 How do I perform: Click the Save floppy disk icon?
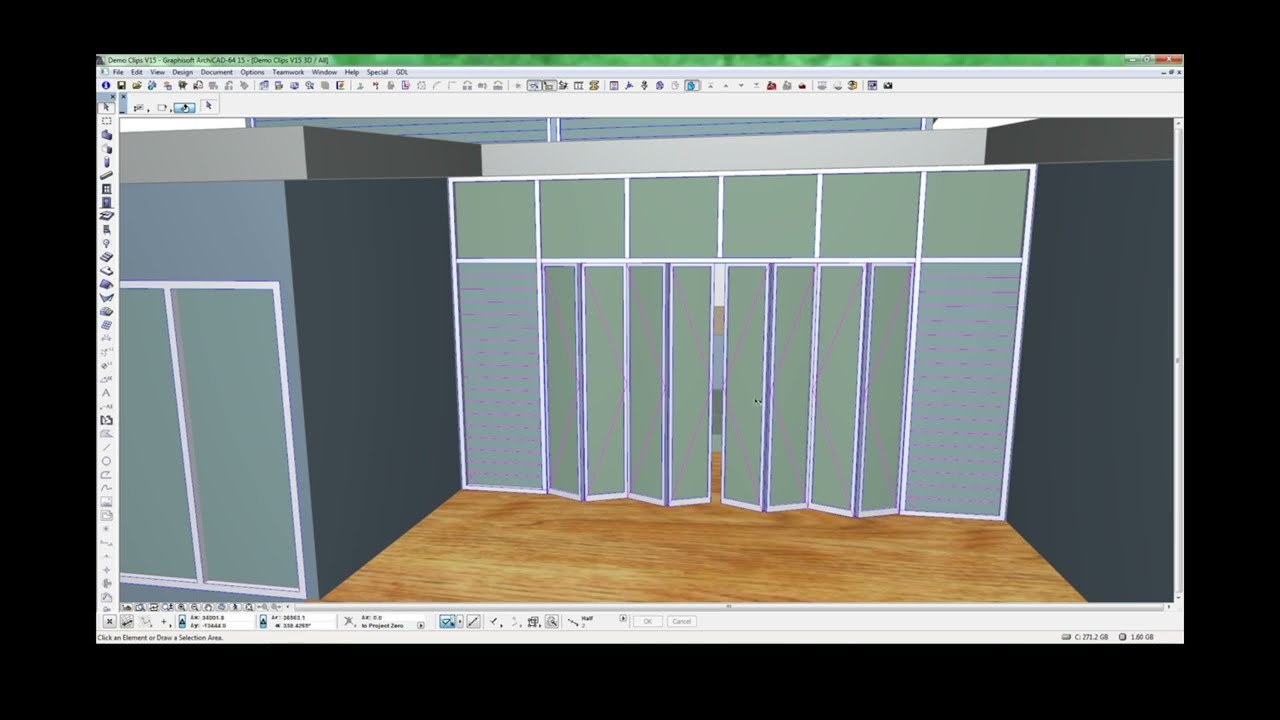click(x=121, y=85)
